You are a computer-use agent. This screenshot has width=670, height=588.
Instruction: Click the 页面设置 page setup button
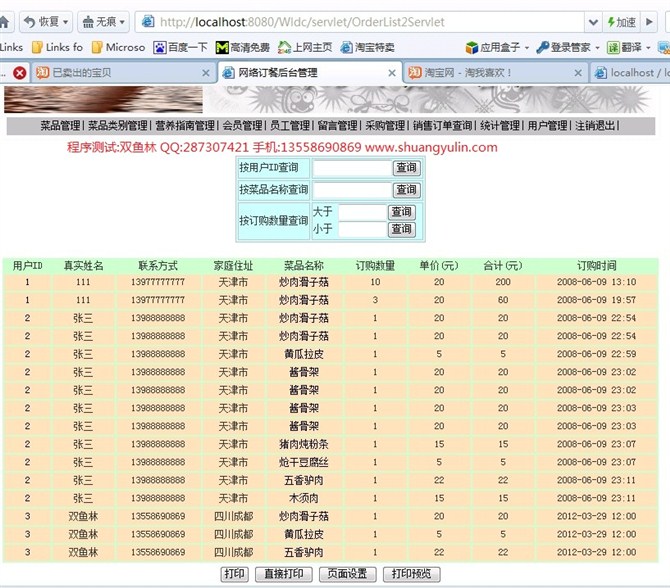[x=347, y=574]
